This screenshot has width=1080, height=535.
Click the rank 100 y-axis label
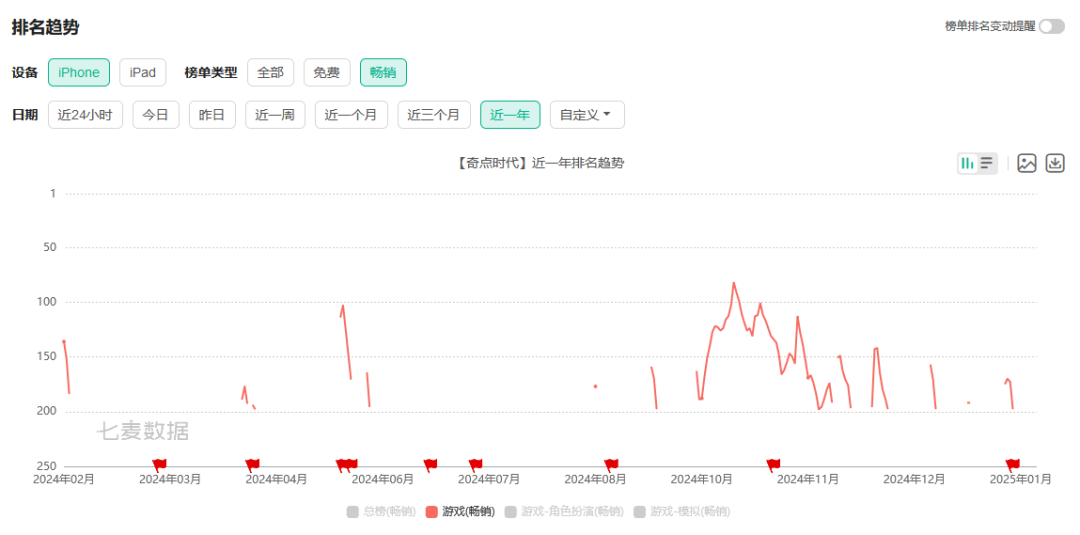[x=47, y=302]
